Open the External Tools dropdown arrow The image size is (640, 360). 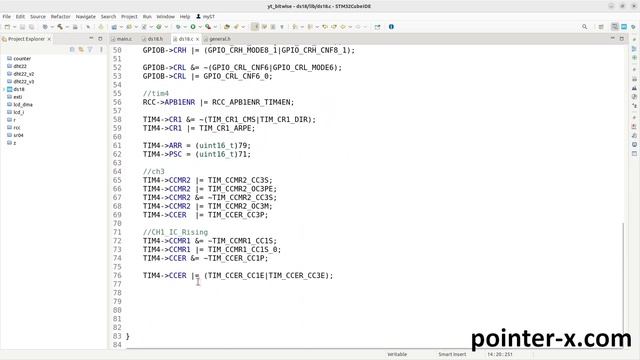(x=215, y=27)
